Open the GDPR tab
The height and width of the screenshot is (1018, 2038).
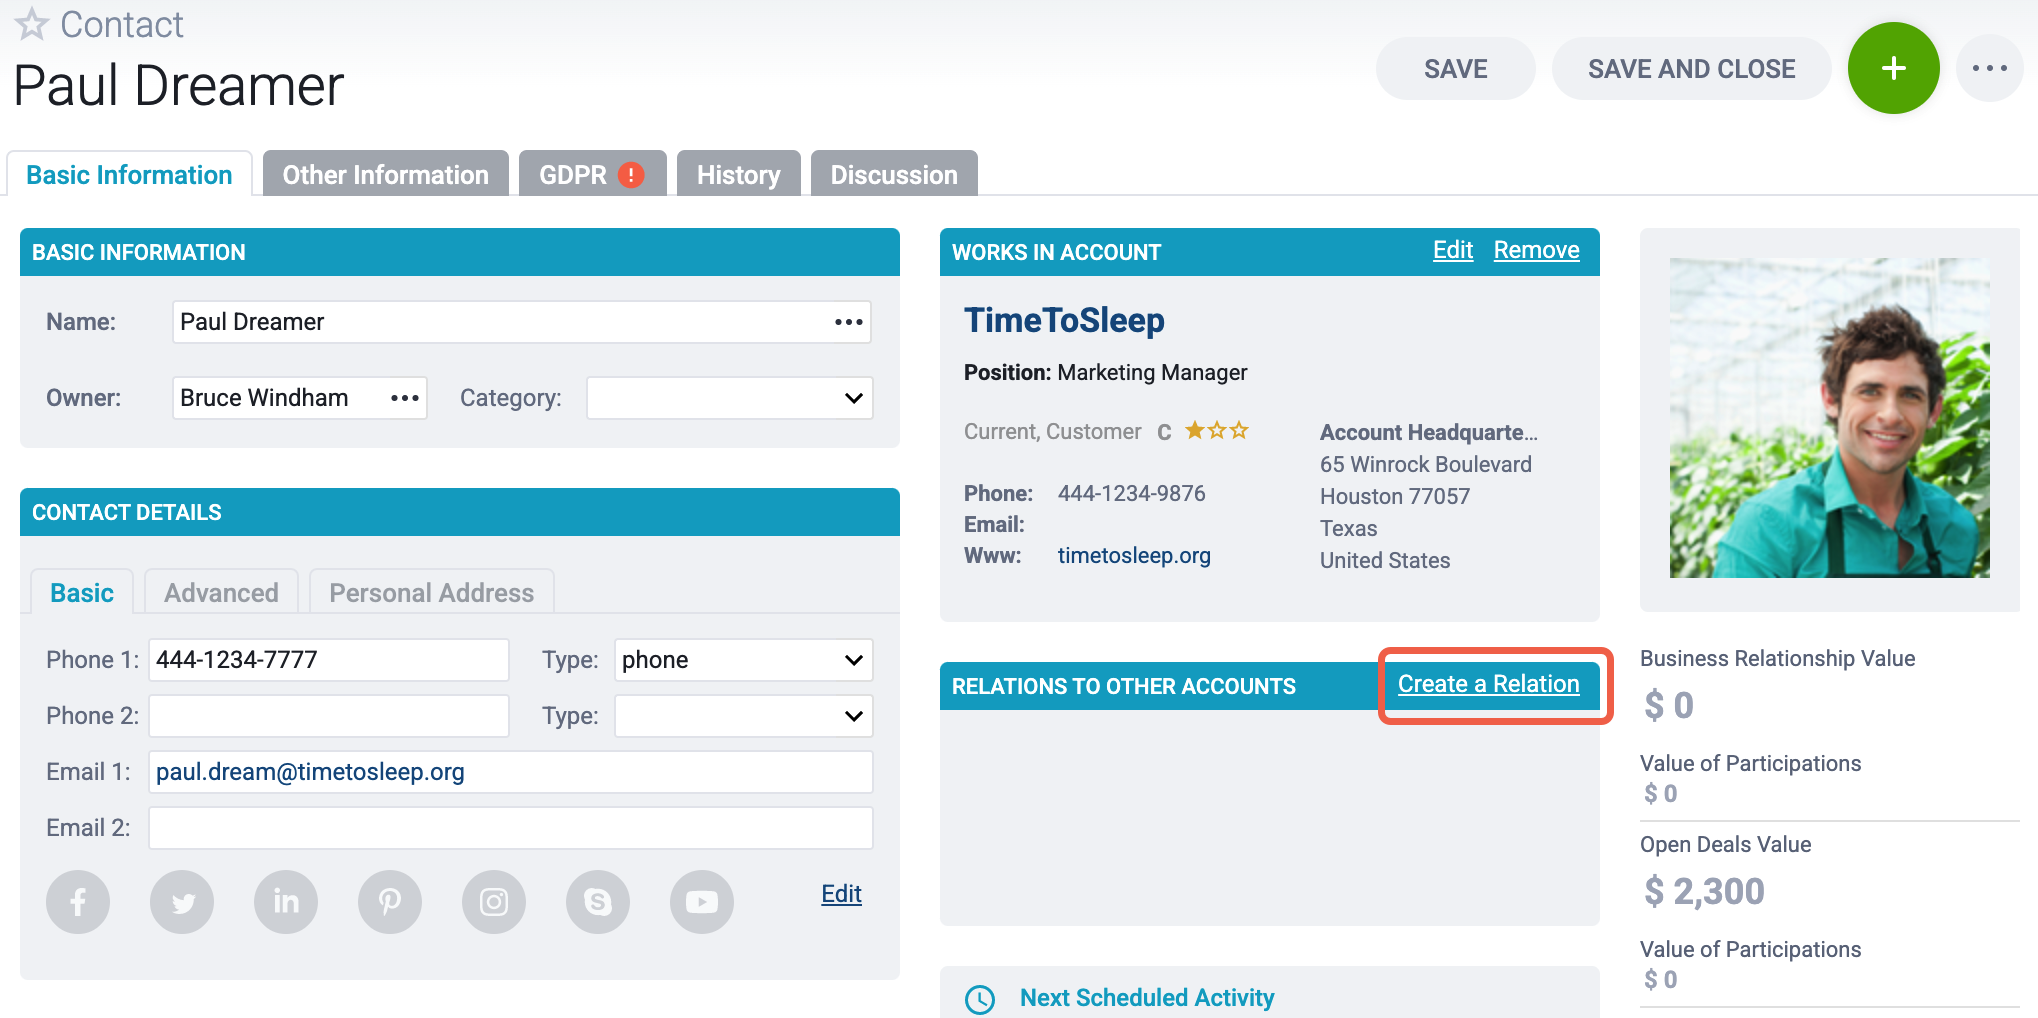click(592, 174)
